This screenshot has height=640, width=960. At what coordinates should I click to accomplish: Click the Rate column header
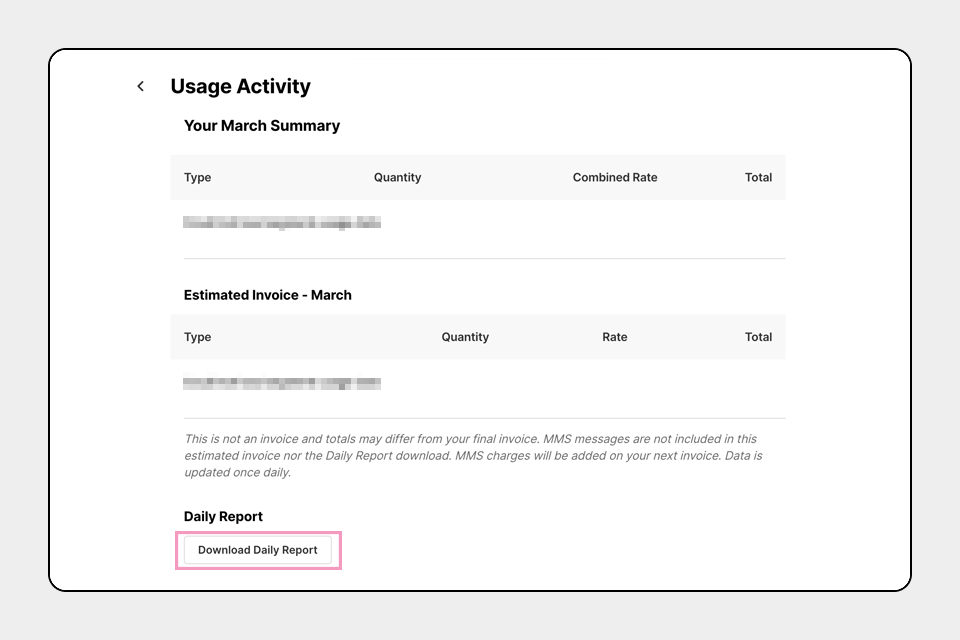coord(615,337)
